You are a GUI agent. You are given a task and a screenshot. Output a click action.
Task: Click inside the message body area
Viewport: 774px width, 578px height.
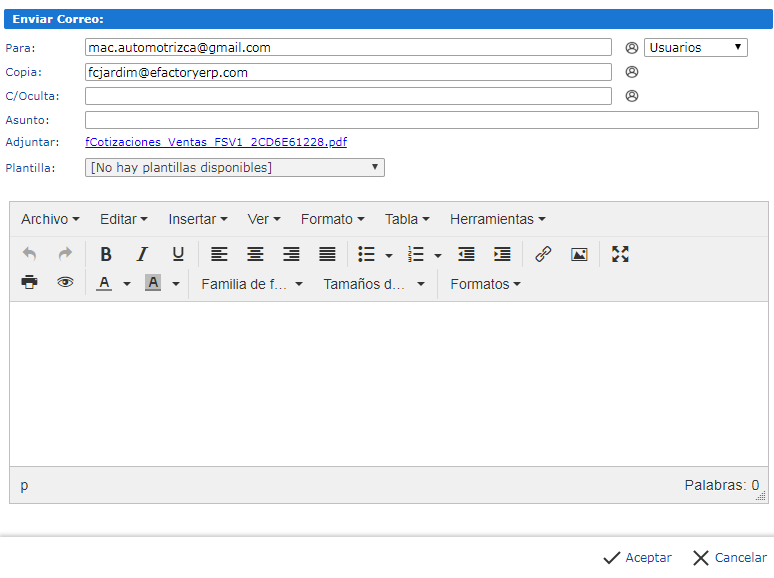[389, 384]
